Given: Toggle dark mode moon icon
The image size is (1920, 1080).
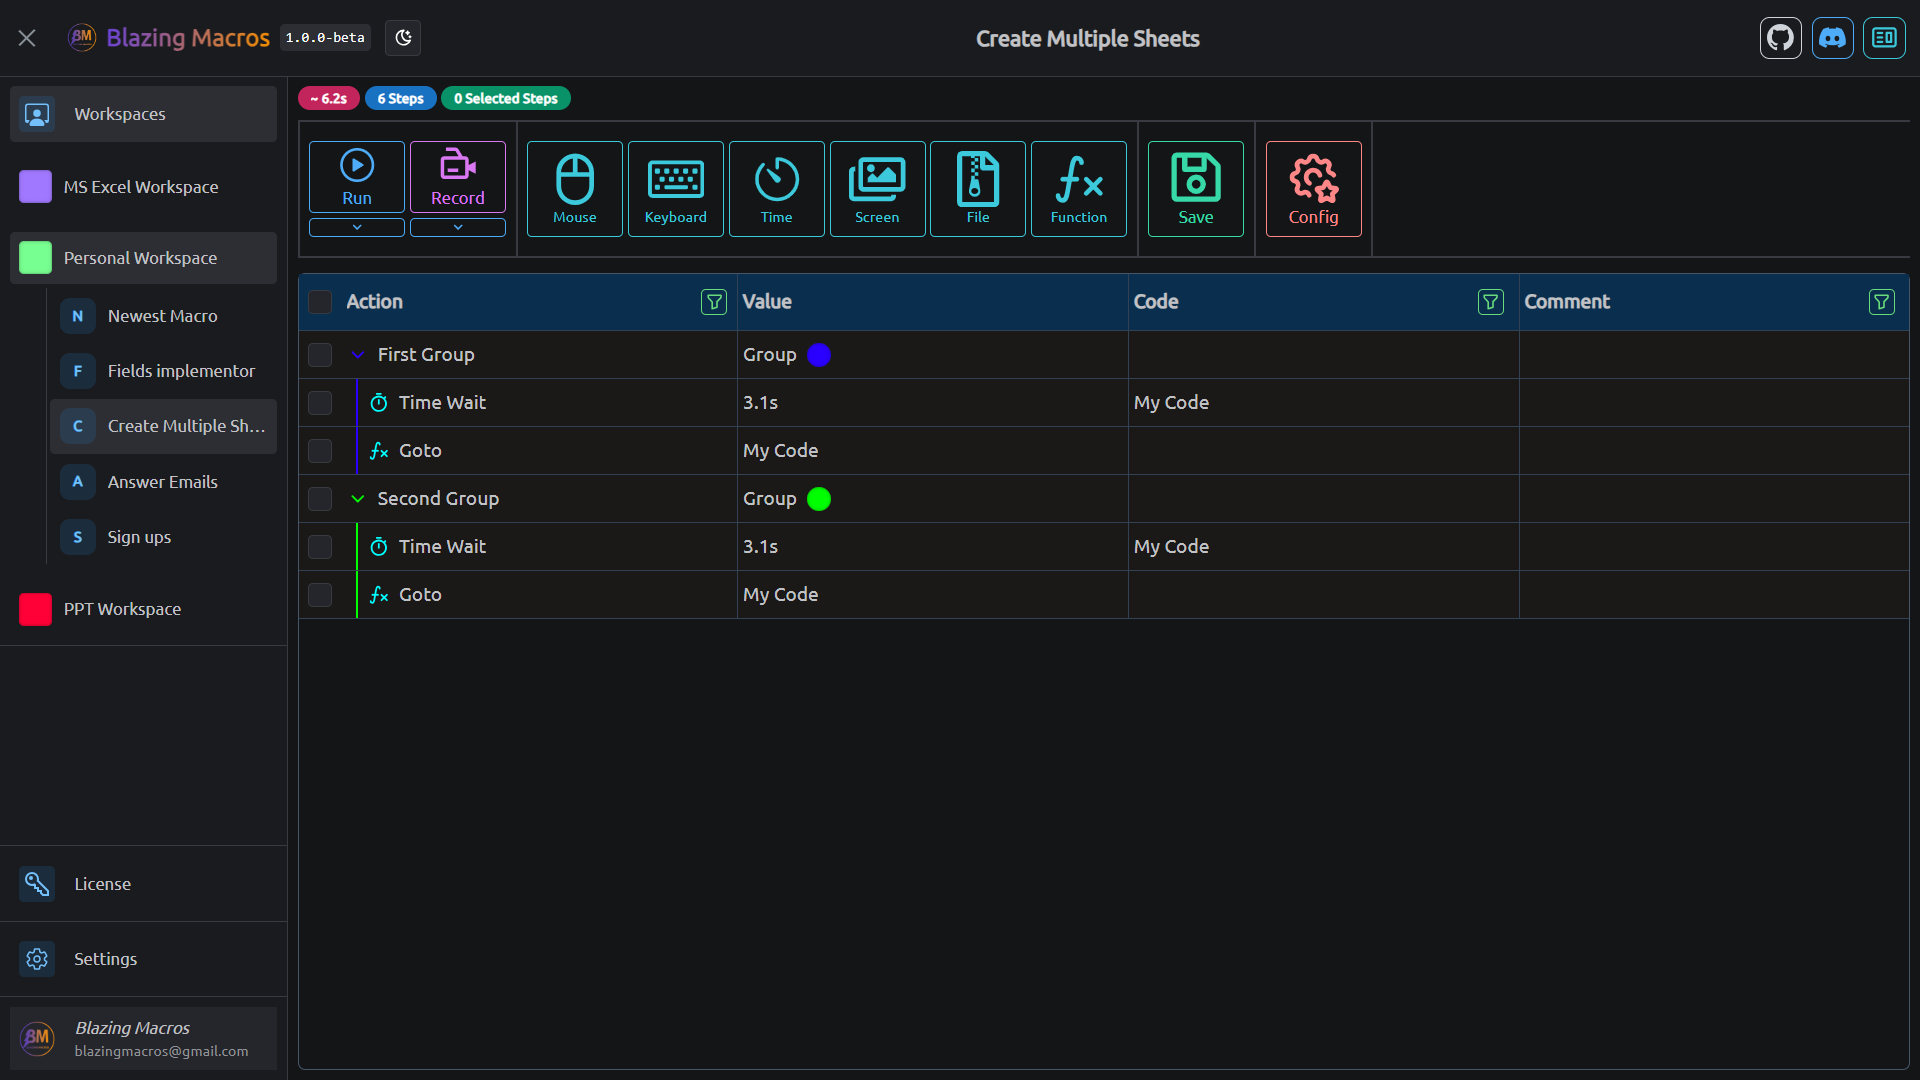Looking at the screenshot, I should tap(403, 38).
